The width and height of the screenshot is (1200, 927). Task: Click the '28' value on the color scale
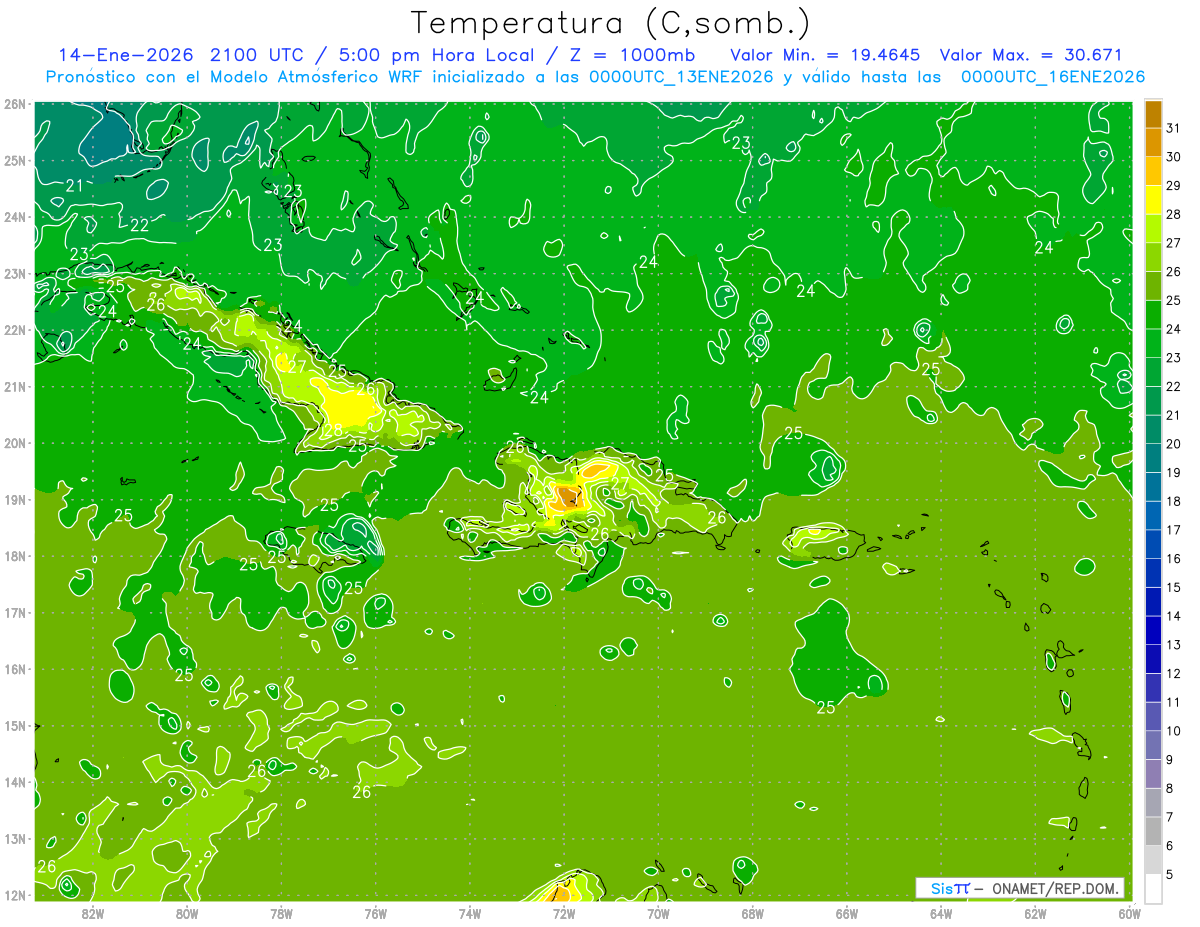click(x=1174, y=214)
